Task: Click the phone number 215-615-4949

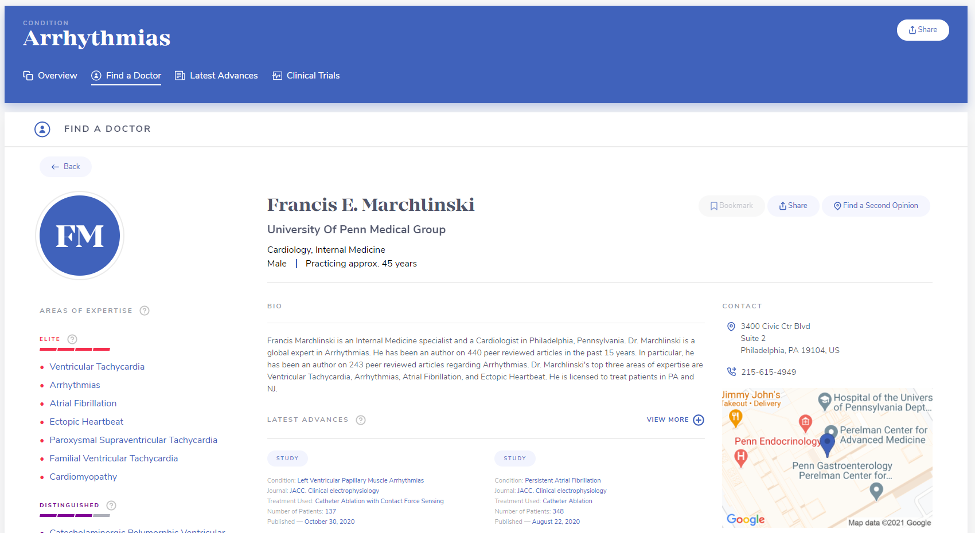Action: (x=768, y=372)
